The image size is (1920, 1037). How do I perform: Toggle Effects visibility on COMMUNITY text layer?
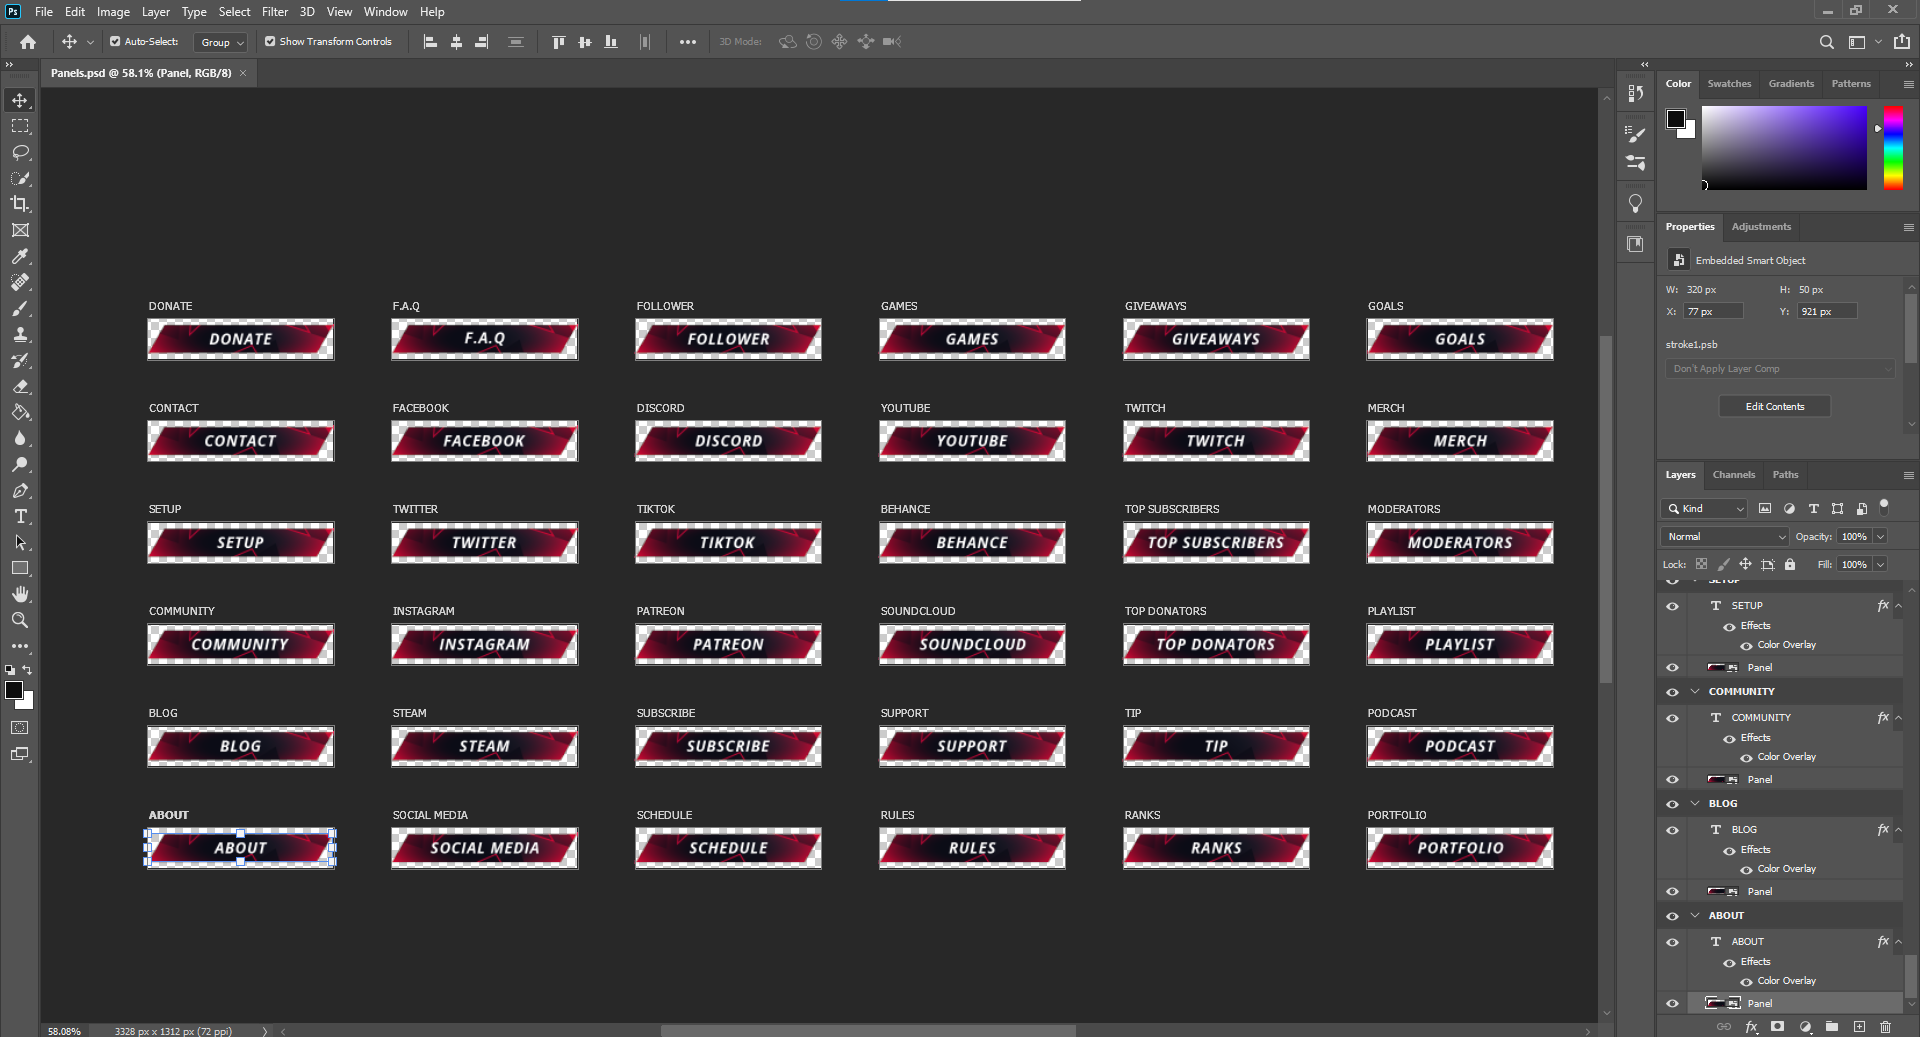[1729, 738]
